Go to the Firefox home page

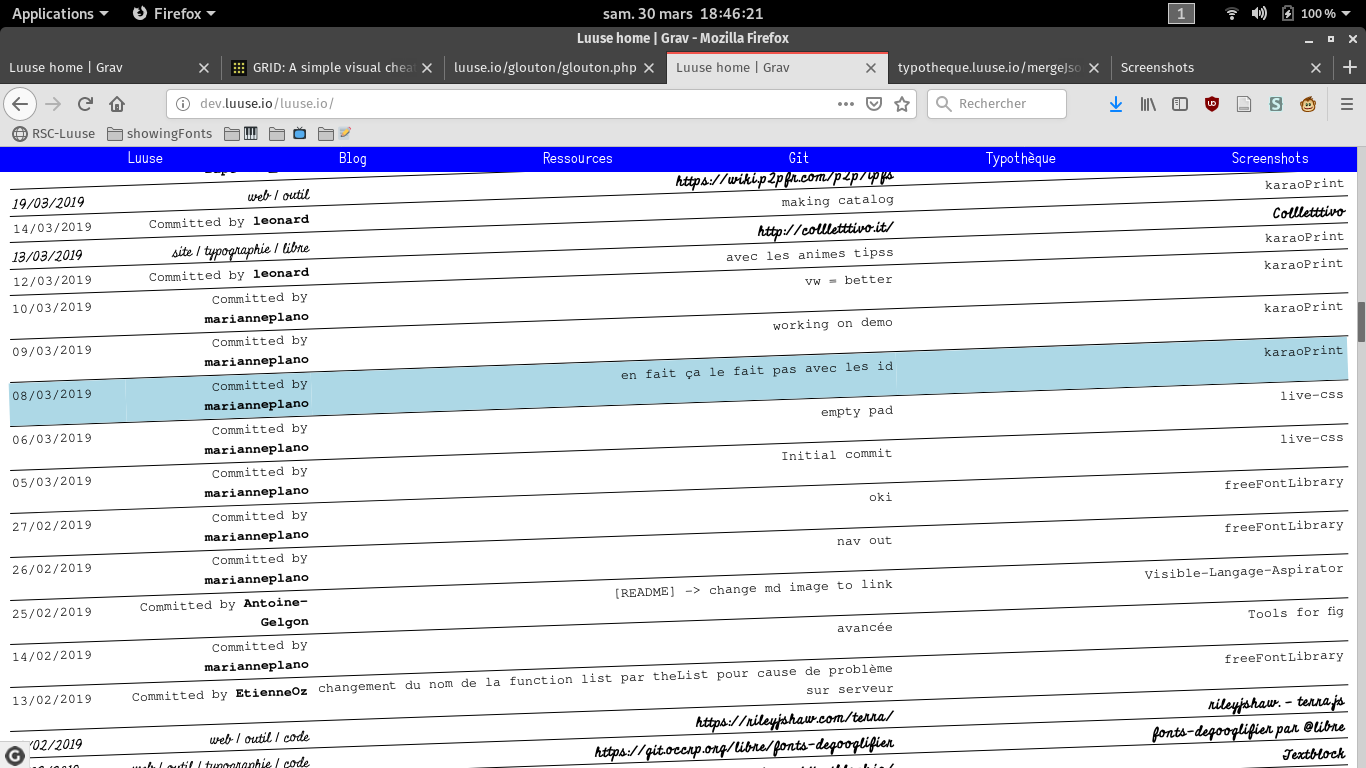(117, 104)
